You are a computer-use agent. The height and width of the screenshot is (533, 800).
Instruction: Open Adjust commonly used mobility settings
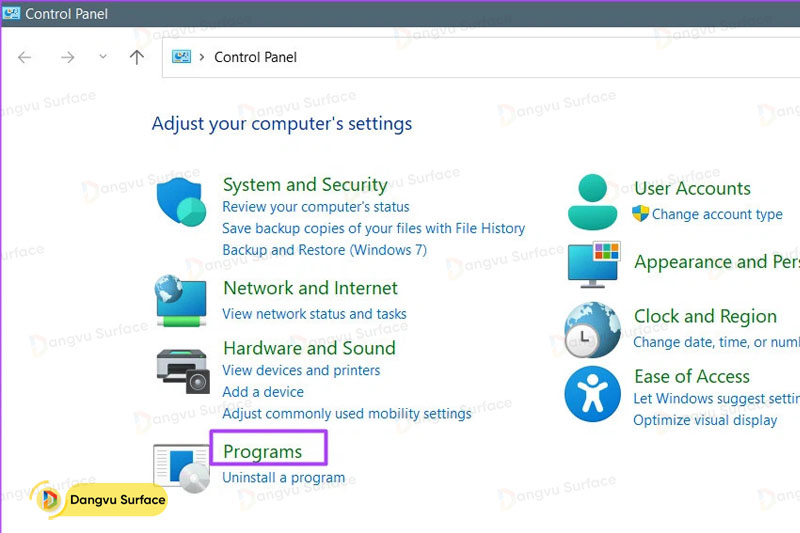tap(346, 414)
